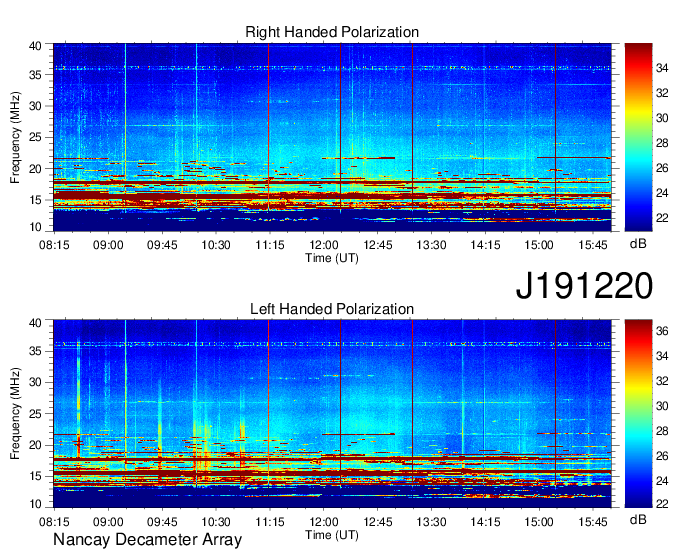
Task: Click the 20 MHz tick label of Left Handed plot
Action: pyautogui.click(x=35, y=445)
